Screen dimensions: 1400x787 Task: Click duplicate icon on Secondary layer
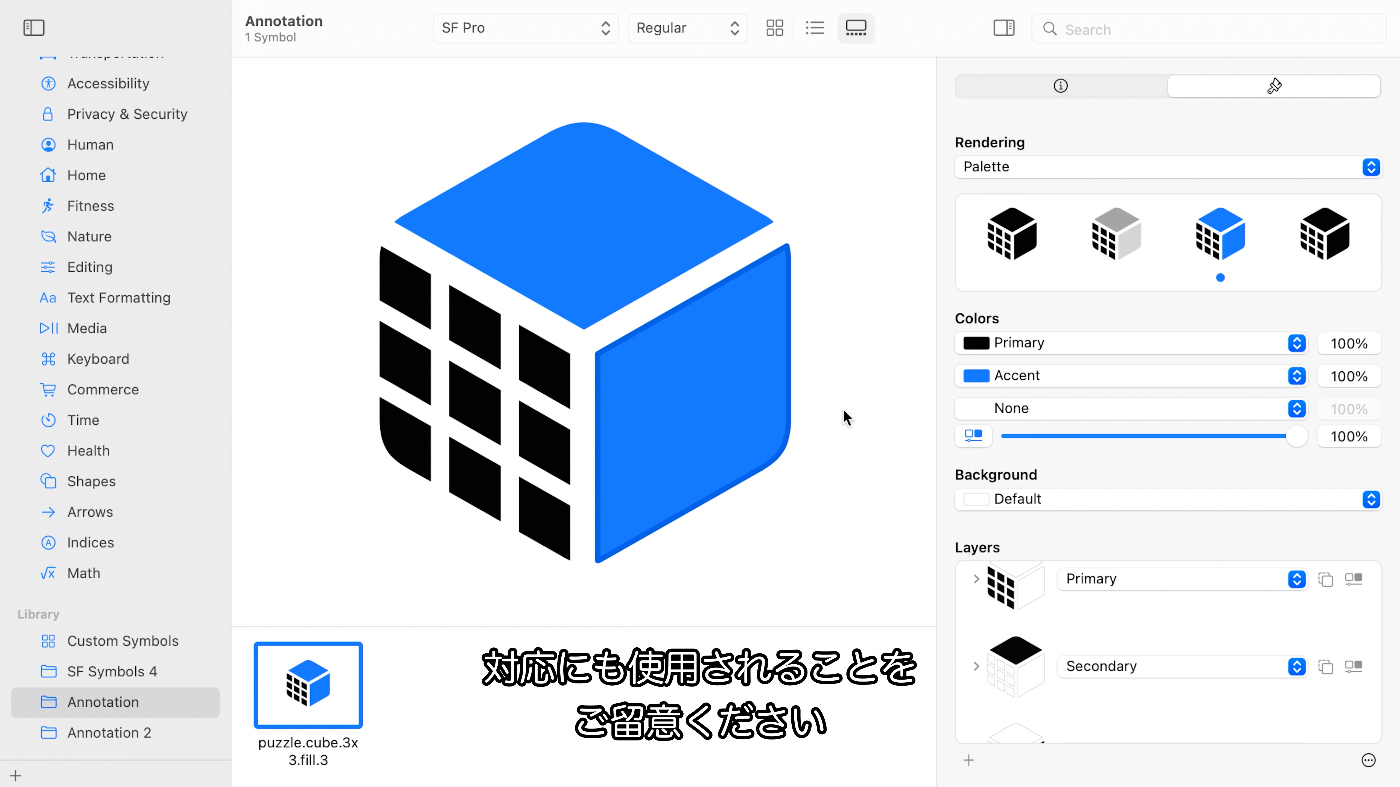1325,666
